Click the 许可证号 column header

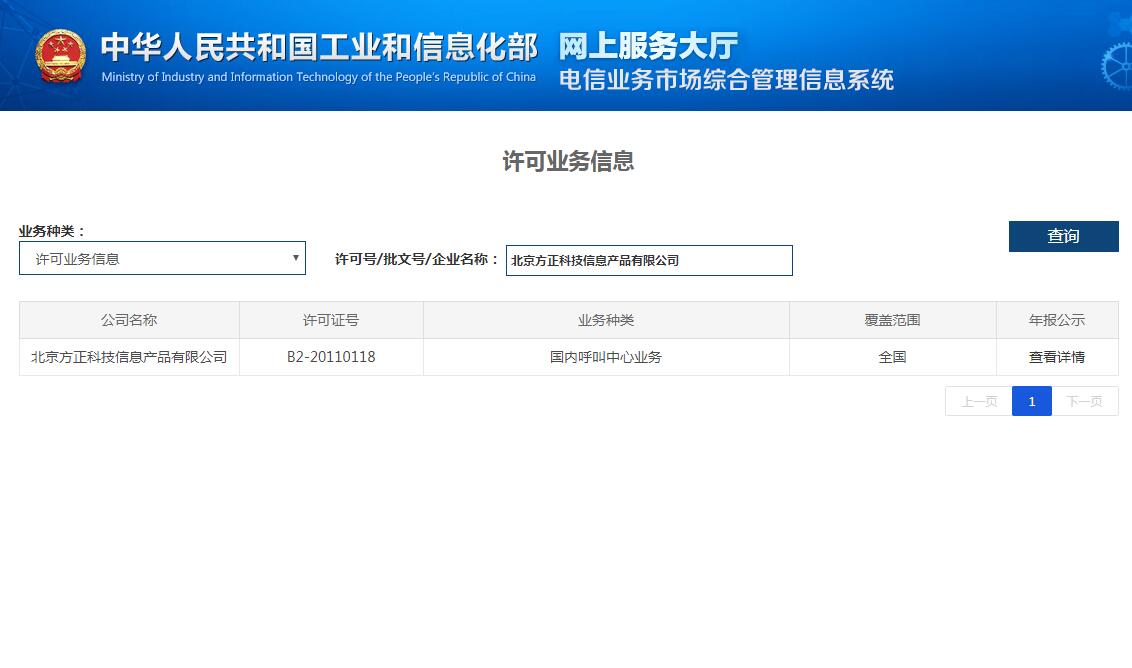point(331,320)
